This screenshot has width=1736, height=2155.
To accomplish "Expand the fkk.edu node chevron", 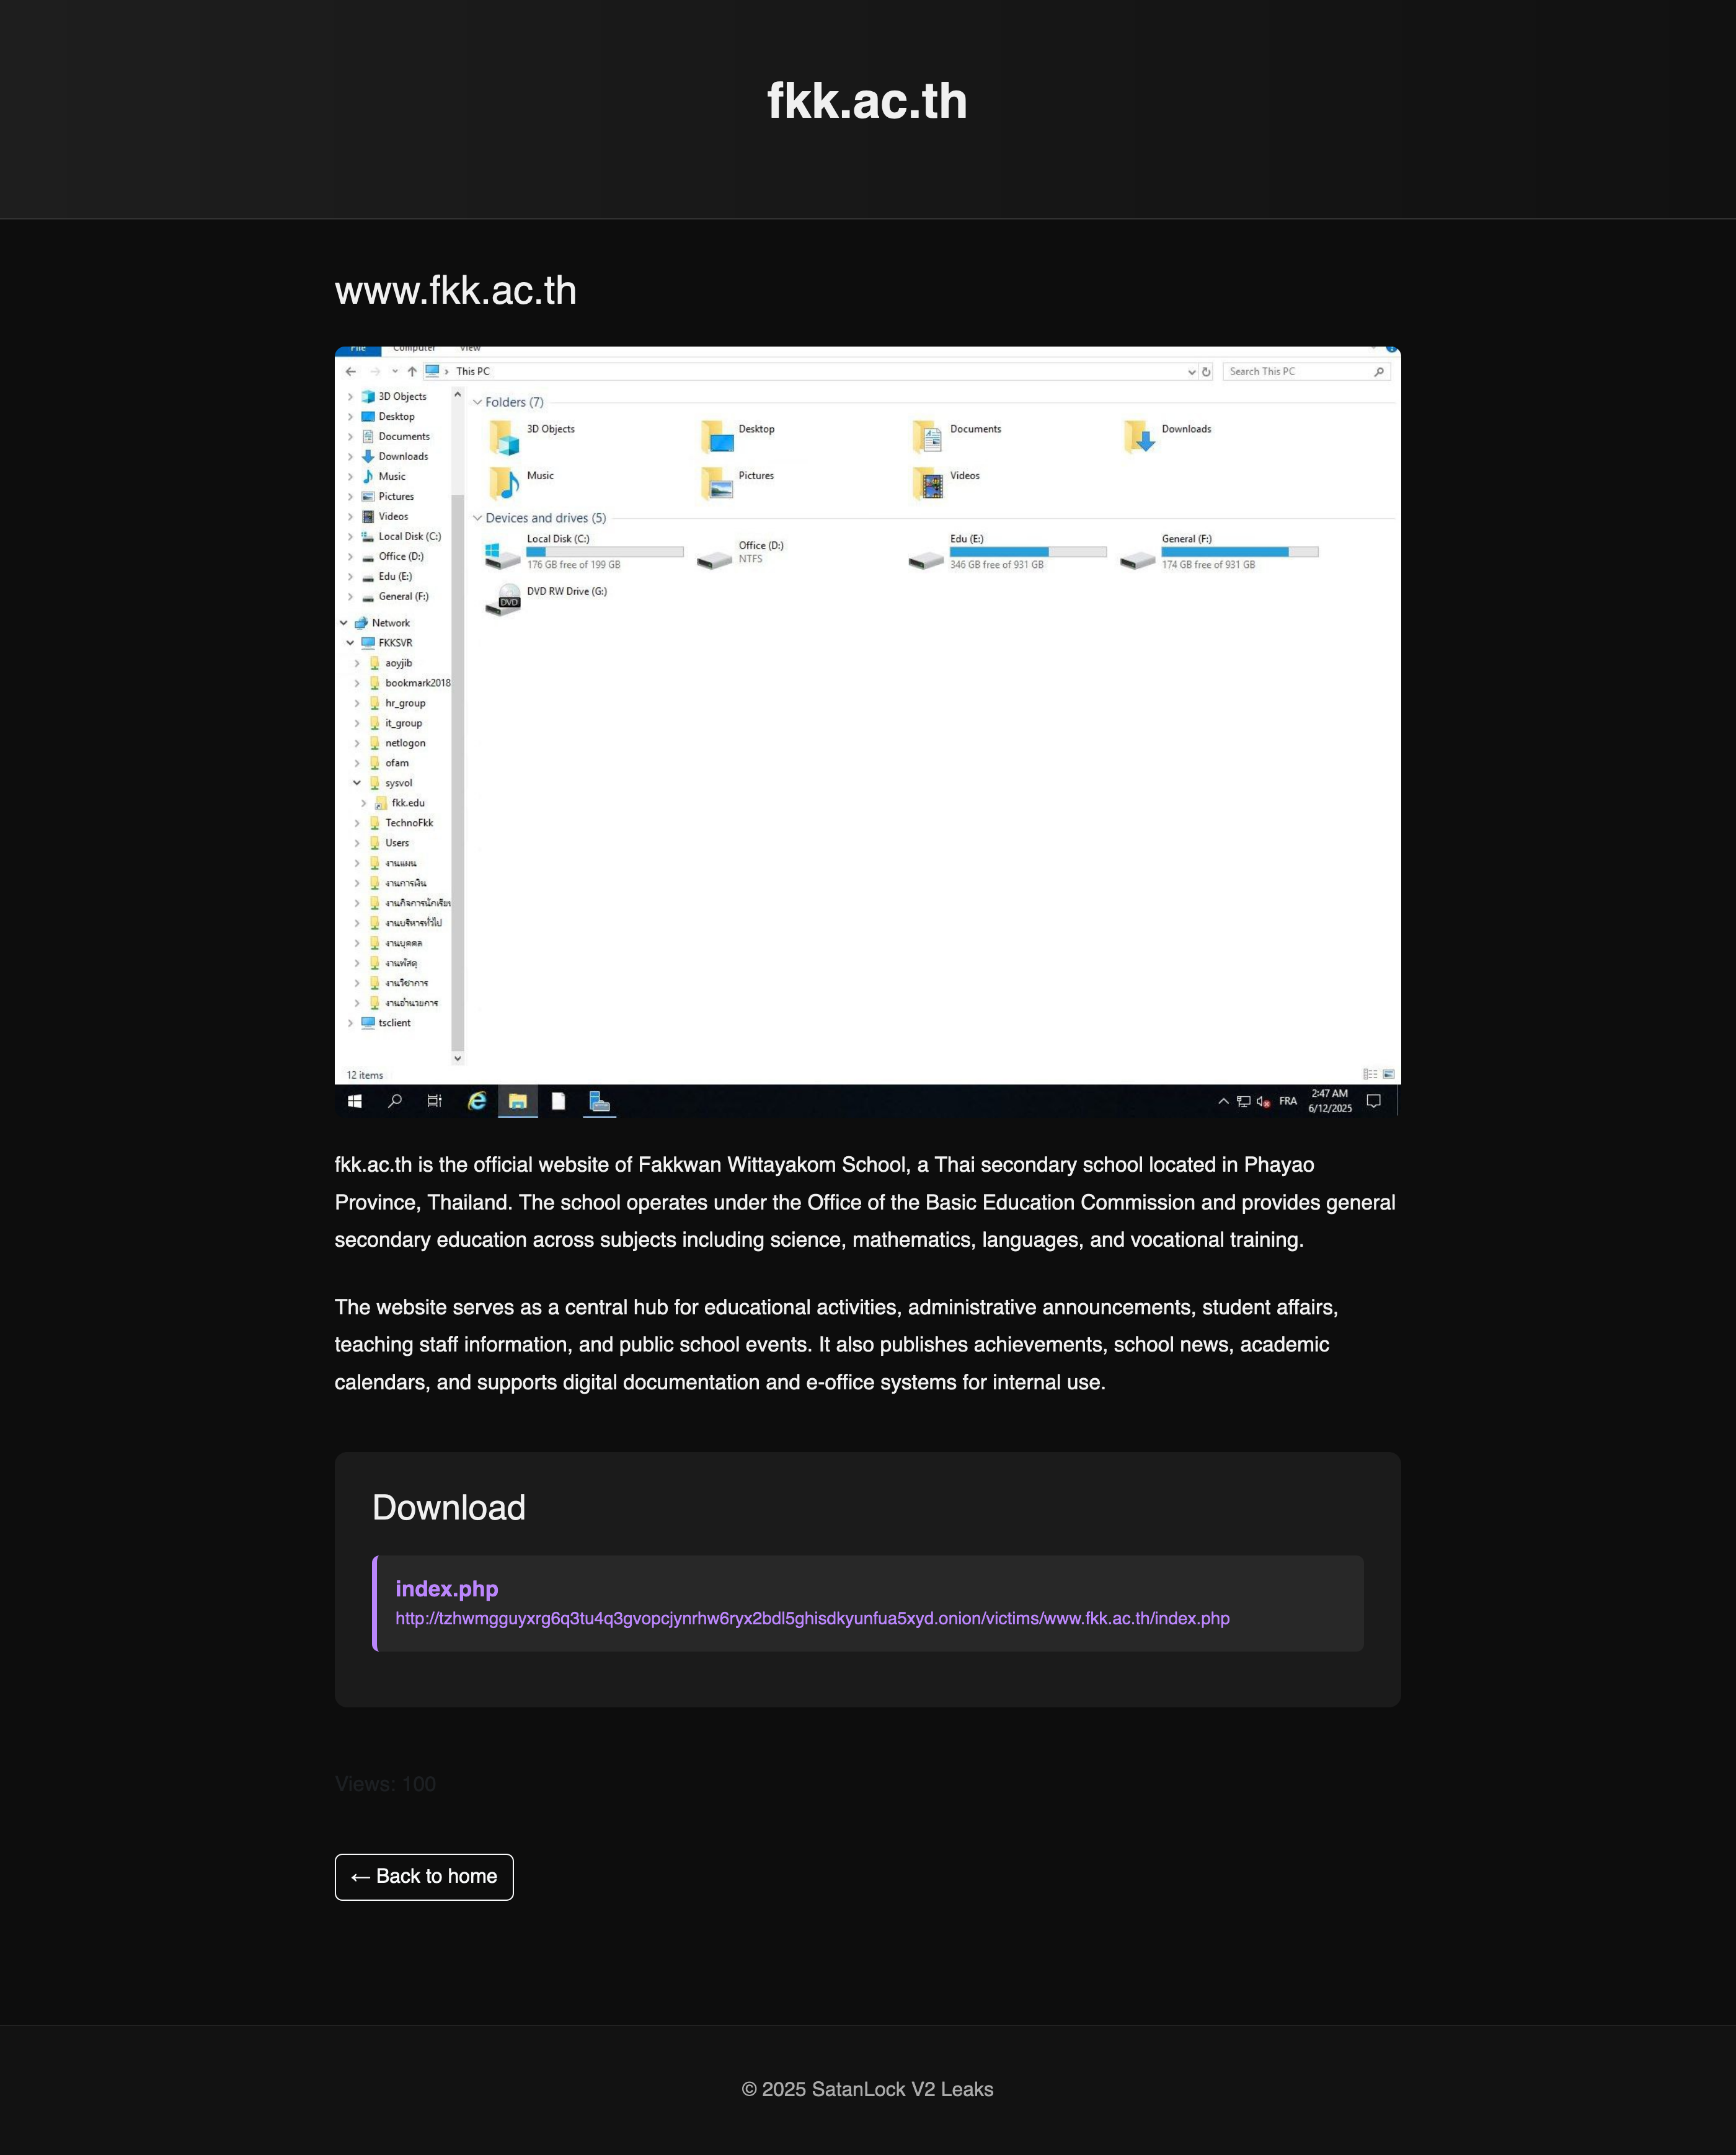I will click(363, 803).
